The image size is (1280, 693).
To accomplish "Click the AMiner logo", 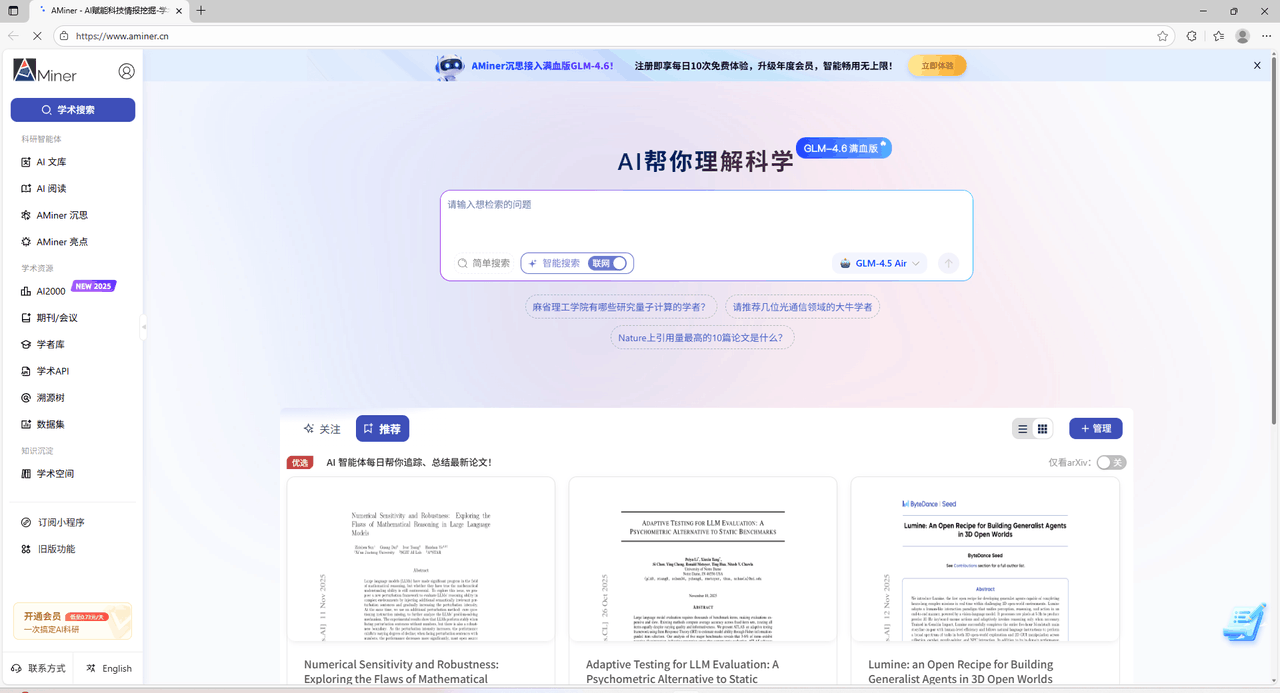I will pyautogui.click(x=45, y=70).
